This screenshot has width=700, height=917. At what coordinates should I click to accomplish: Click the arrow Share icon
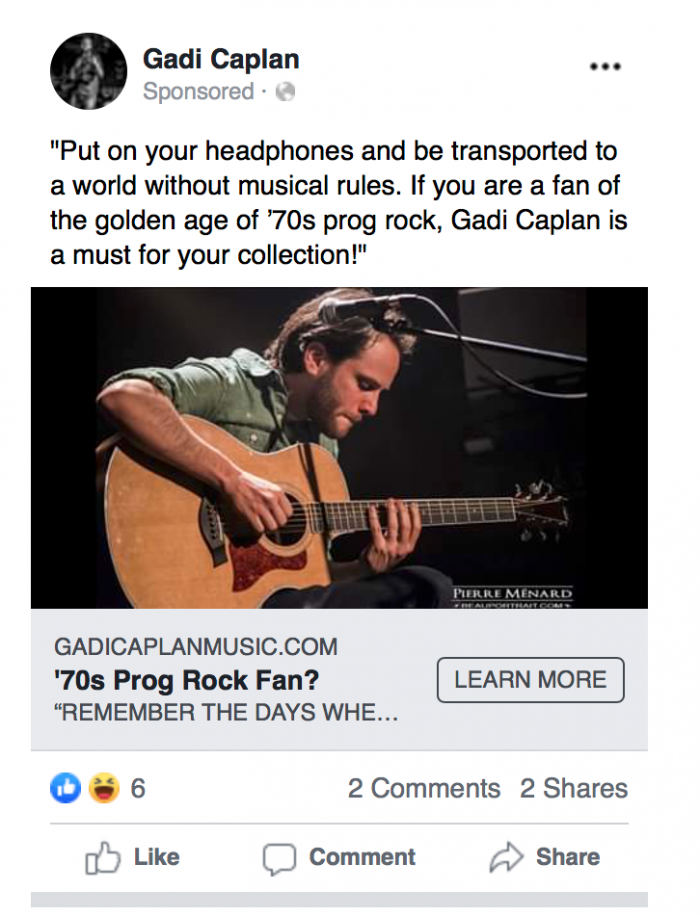[x=506, y=857]
